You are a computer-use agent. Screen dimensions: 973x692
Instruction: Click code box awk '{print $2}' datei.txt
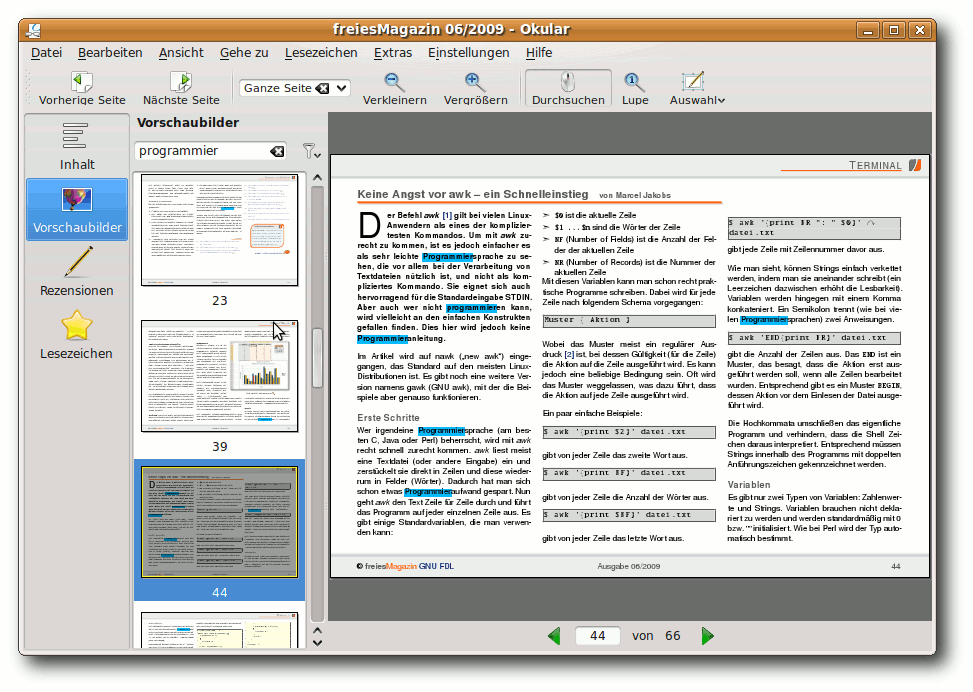pos(629,432)
